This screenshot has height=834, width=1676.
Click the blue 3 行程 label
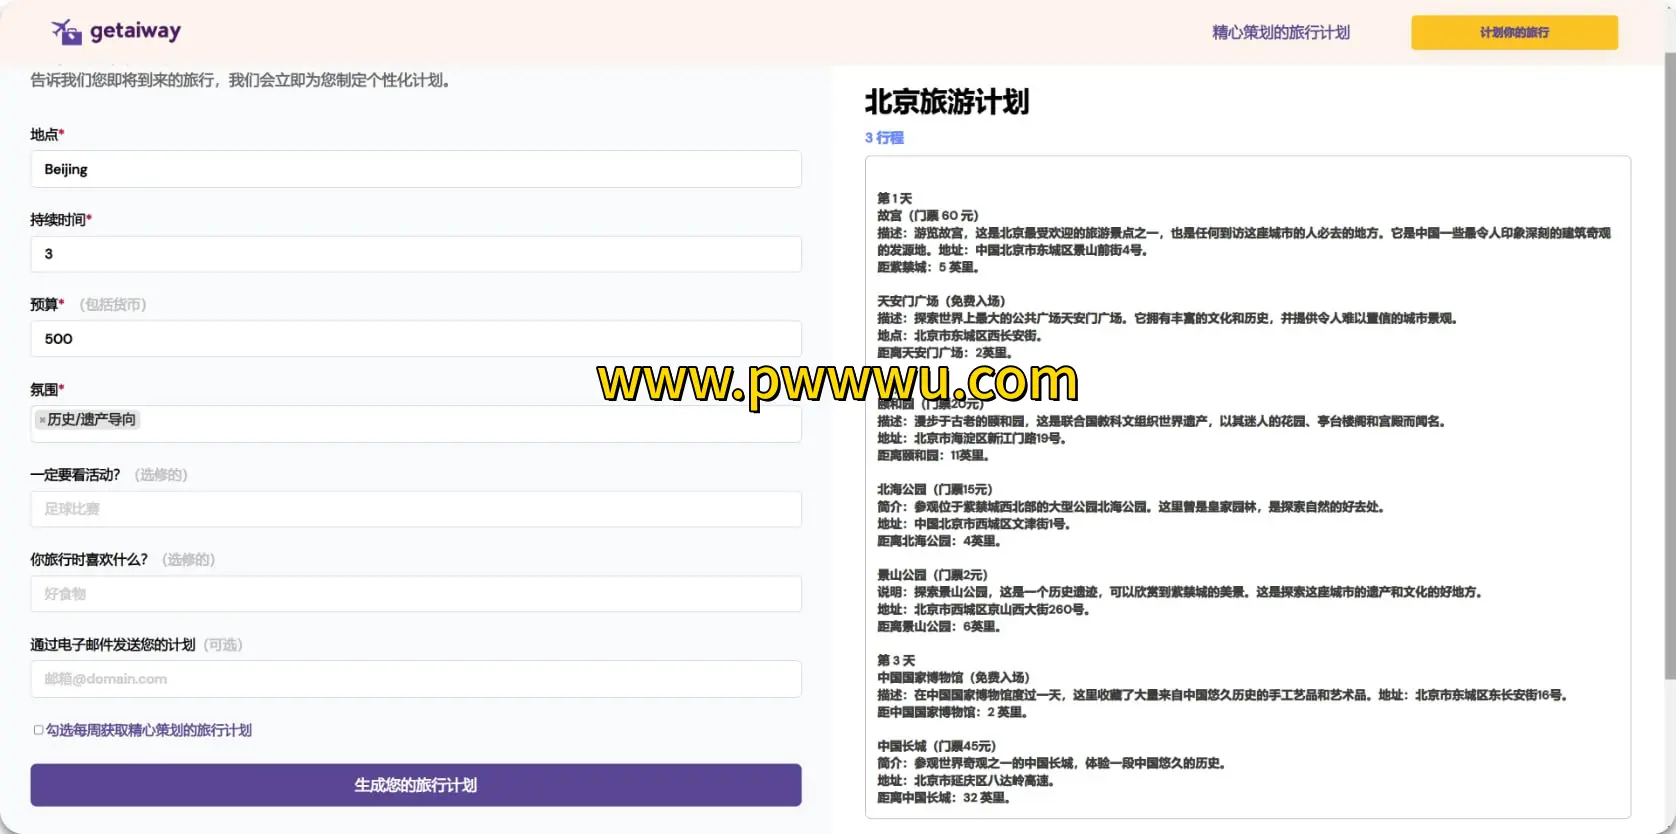[884, 138]
